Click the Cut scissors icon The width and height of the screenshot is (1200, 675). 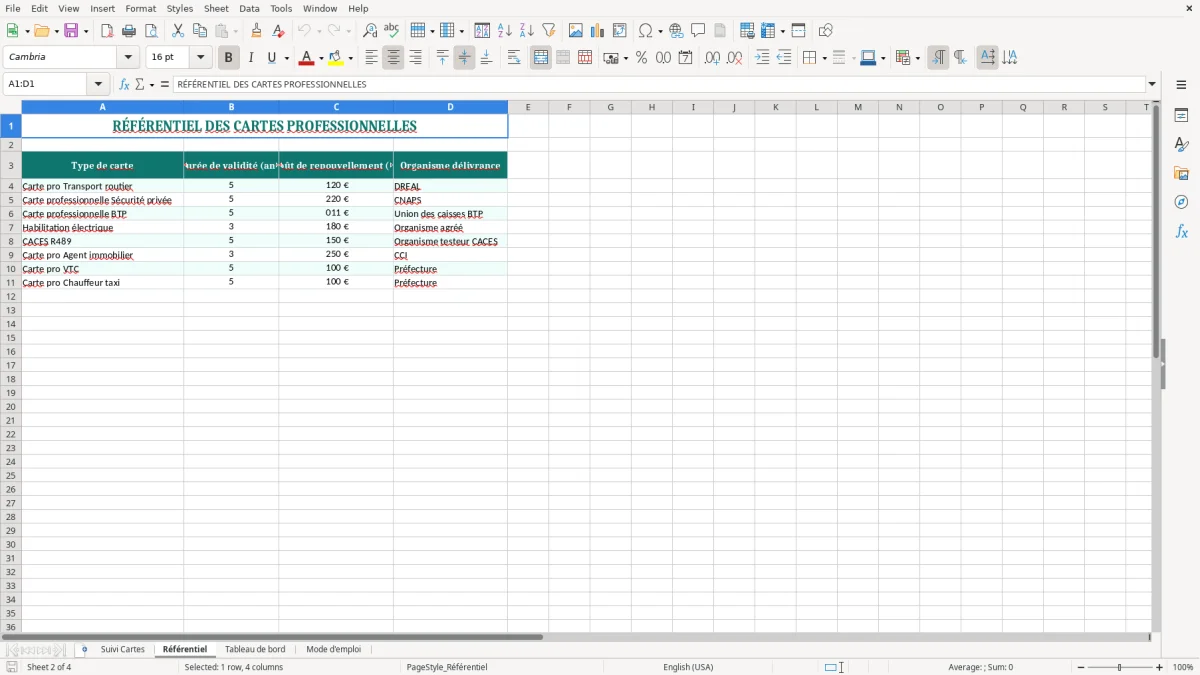click(x=178, y=31)
